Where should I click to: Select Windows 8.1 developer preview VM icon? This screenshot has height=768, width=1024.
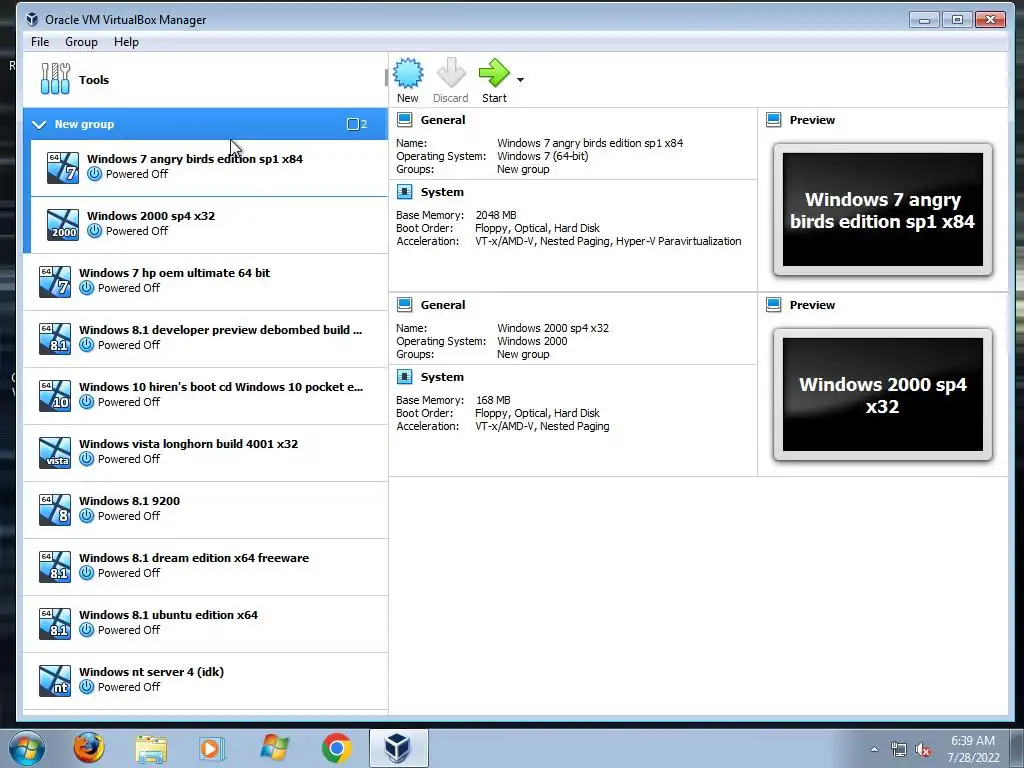click(55, 338)
